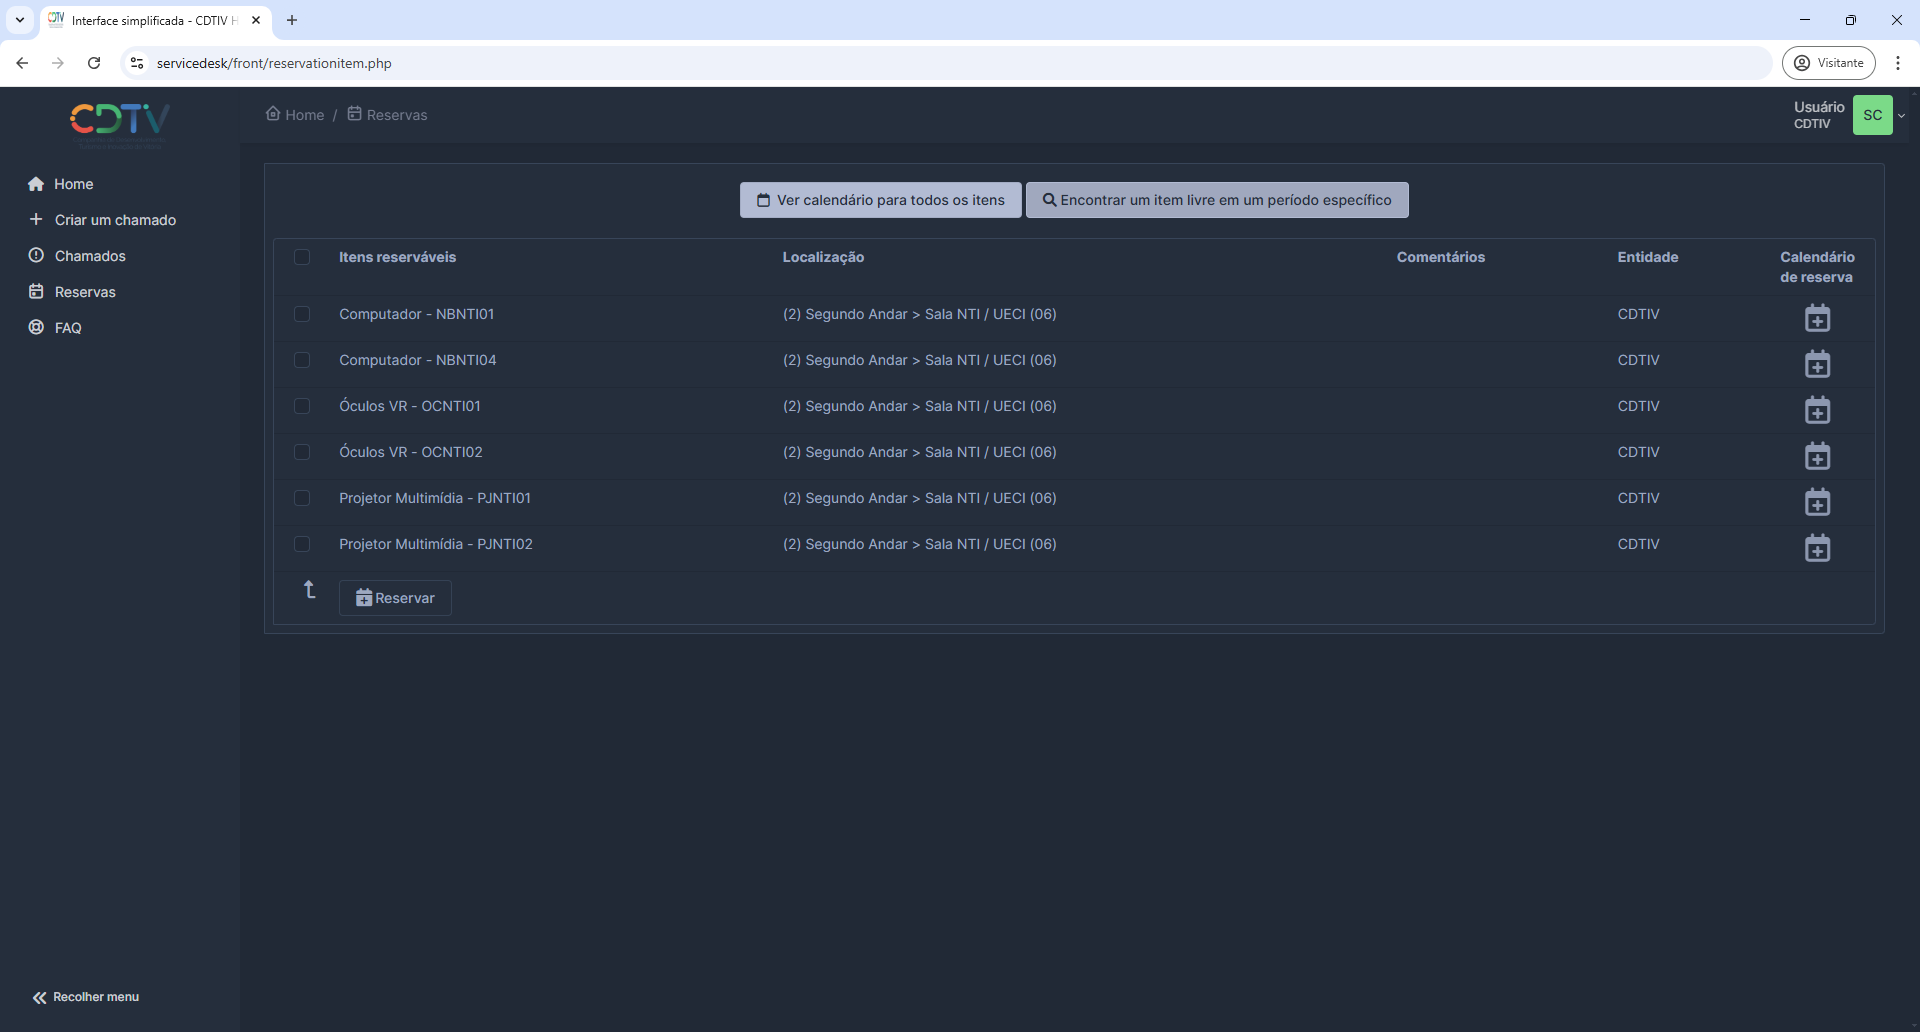Open reservation calendar for Projetor Multimídia - PJNTI02
Viewport: 1920px width, 1032px height.
pyautogui.click(x=1817, y=548)
